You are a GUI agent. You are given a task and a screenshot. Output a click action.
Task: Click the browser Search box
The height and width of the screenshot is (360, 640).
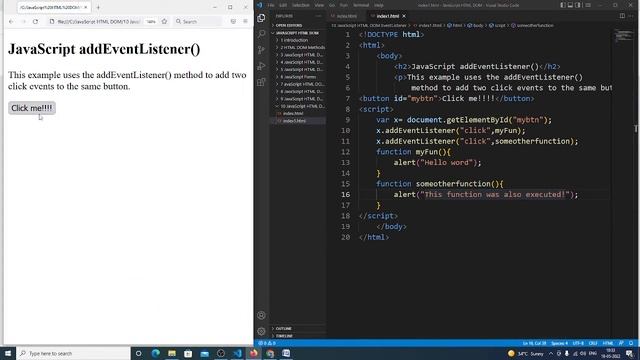pyautogui.click(x=198, y=21)
